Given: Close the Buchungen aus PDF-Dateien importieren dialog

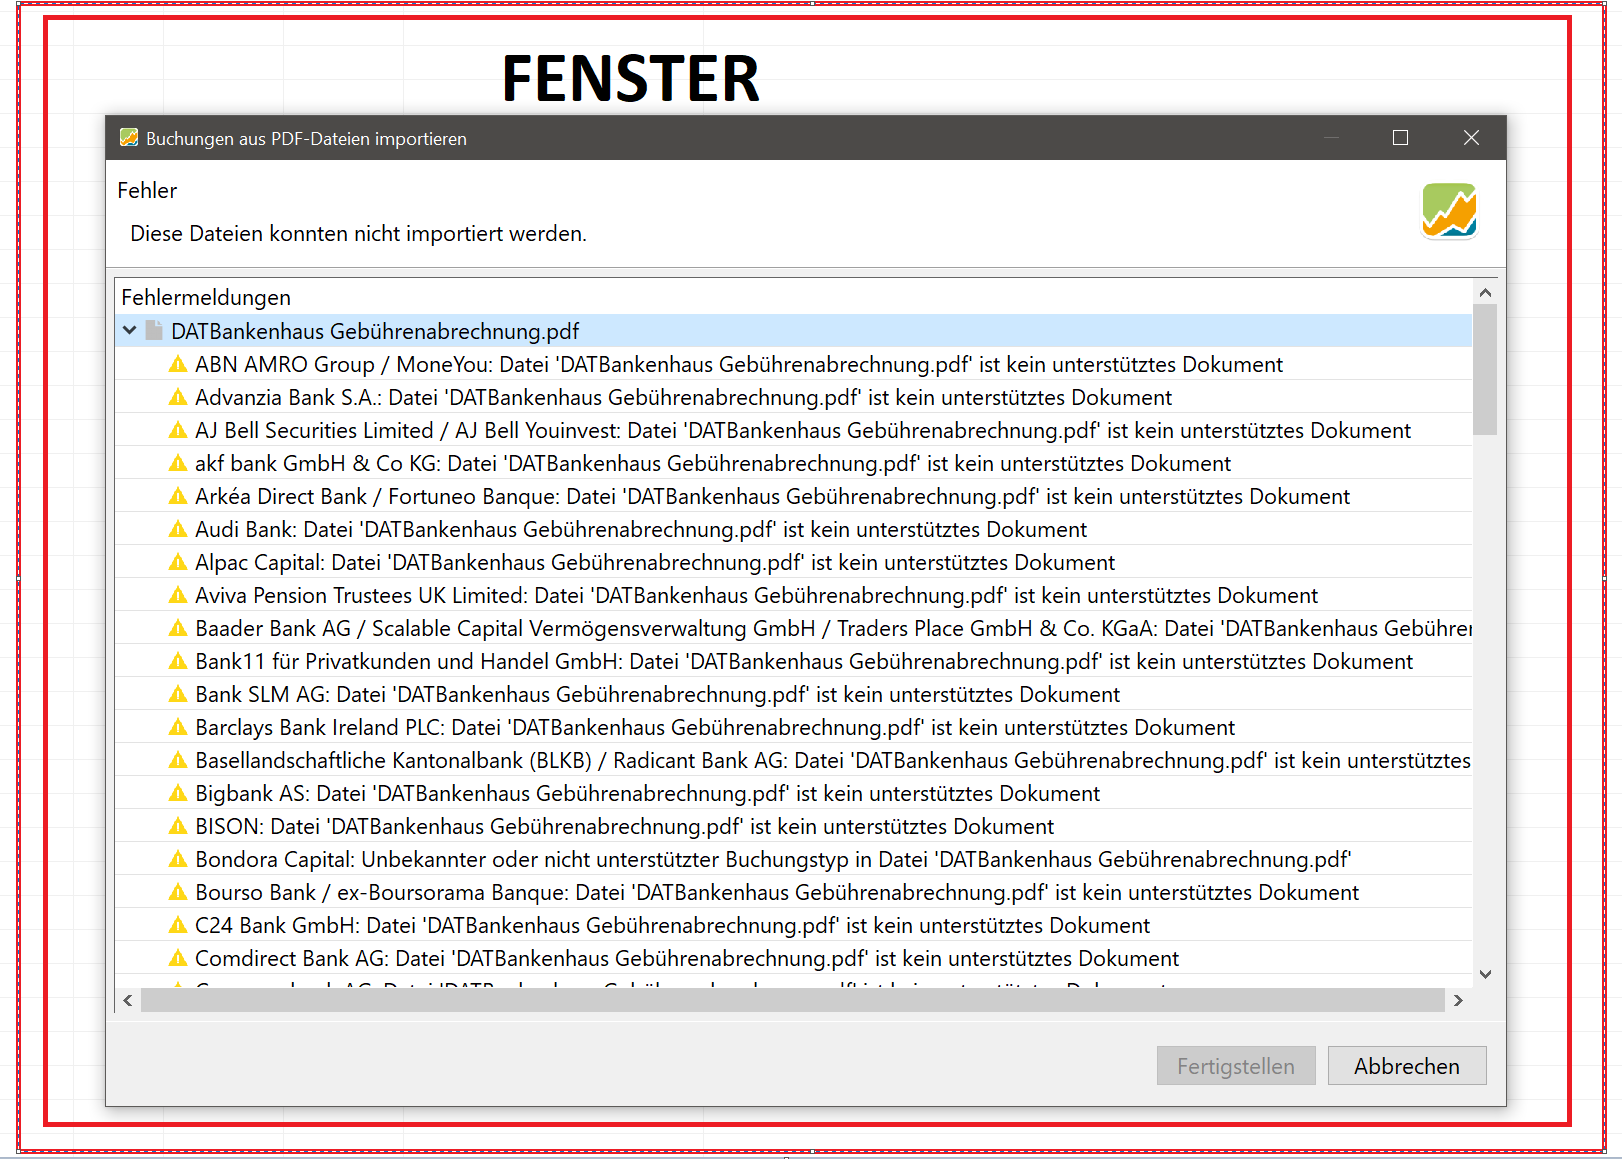Looking at the screenshot, I should click(1471, 138).
